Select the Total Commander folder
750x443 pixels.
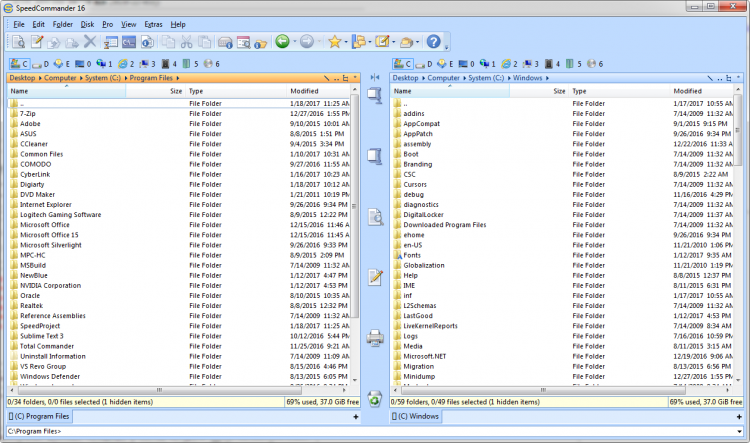click(x=47, y=346)
